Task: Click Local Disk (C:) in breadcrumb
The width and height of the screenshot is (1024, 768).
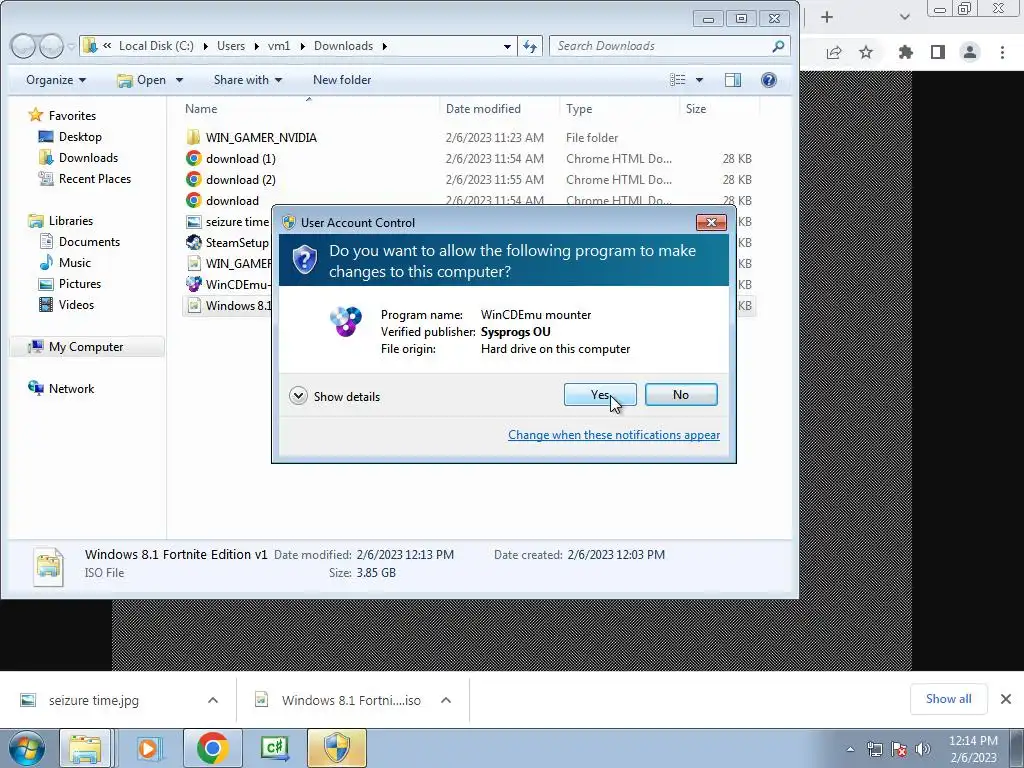Action: pyautogui.click(x=156, y=46)
